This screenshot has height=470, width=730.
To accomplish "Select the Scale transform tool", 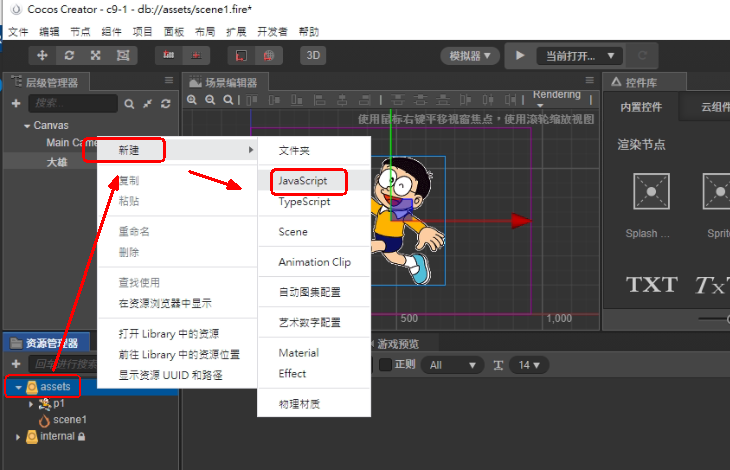I will 96,56.
